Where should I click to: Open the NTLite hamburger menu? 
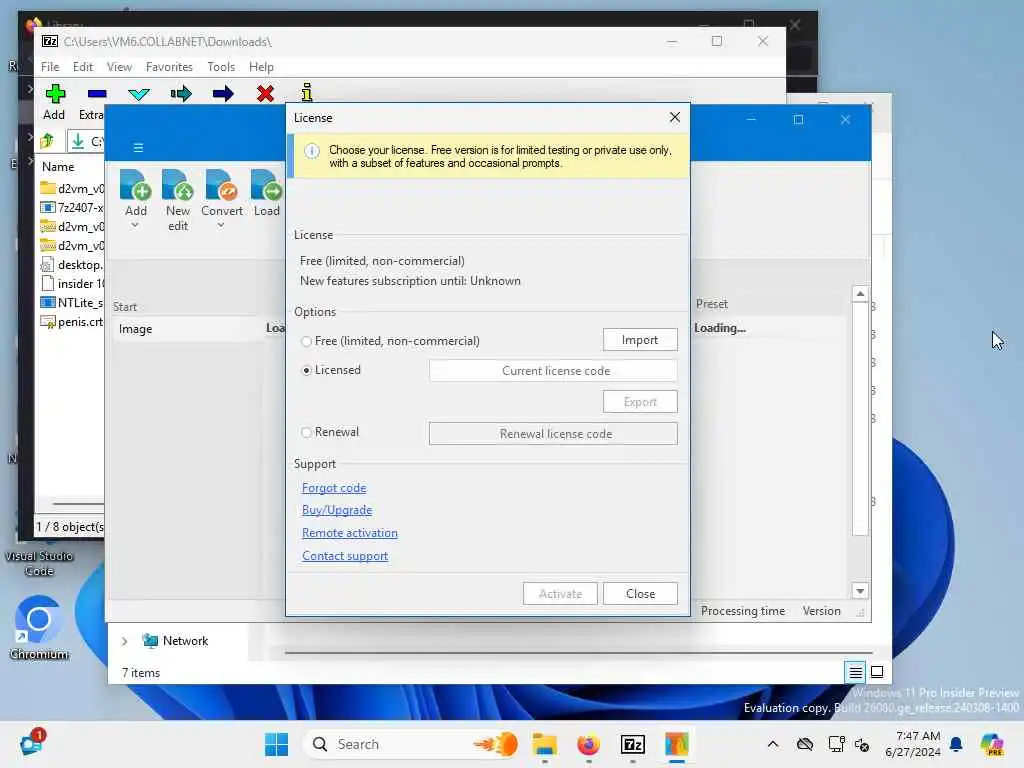point(138,148)
